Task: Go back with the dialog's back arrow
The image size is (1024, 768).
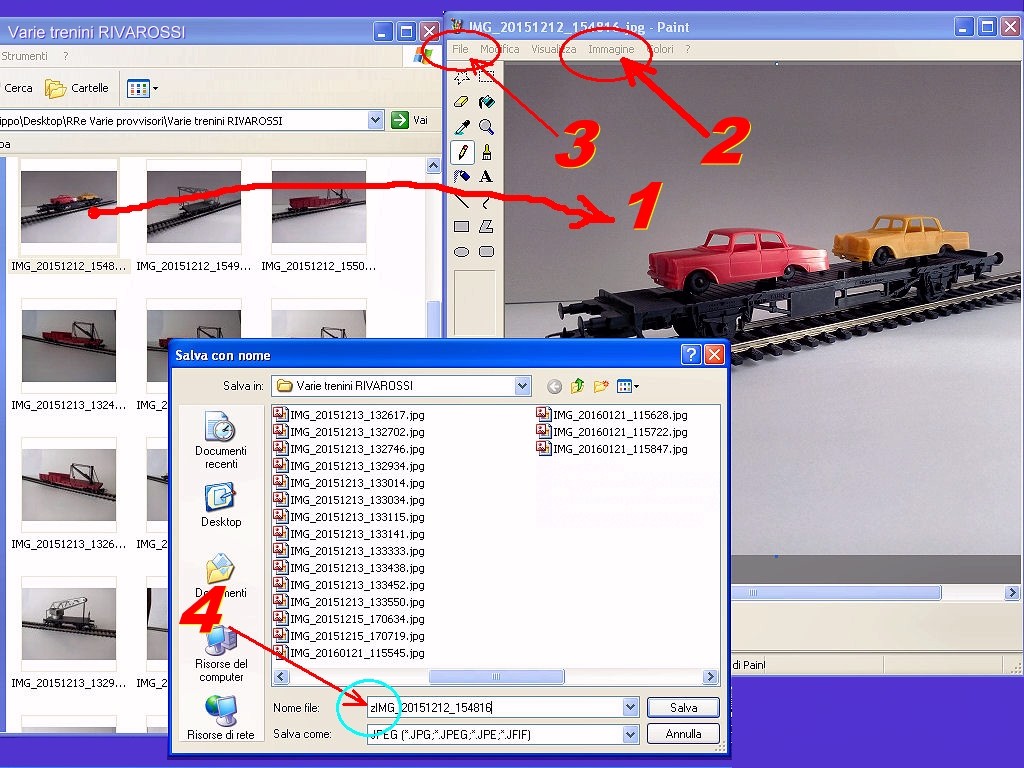Action: point(554,387)
